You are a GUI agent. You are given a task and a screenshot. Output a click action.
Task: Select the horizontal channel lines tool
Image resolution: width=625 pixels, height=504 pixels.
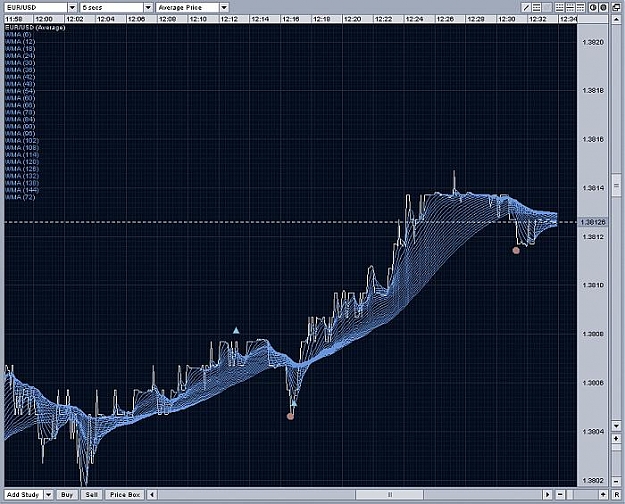pyautogui.click(x=537, y=8)
